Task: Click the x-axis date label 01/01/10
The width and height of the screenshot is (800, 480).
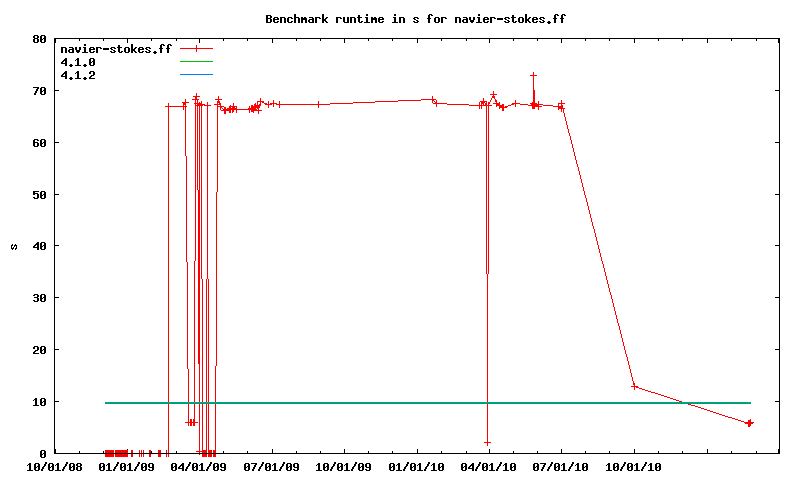Action: pyautogui.click(x=416, y=466)
